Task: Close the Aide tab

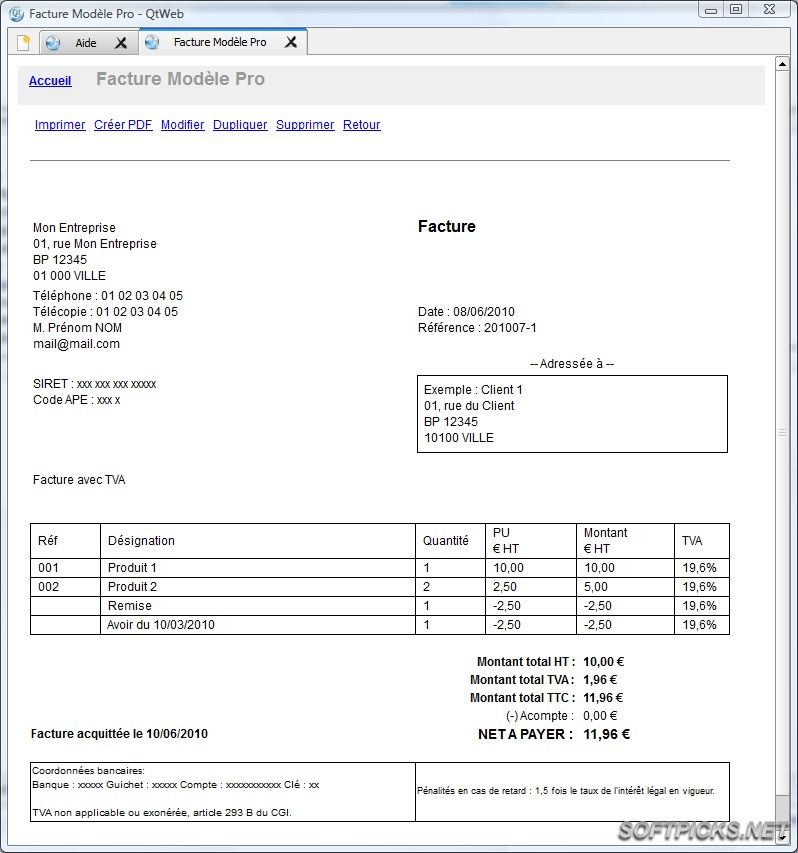Action: pos(121,43)
